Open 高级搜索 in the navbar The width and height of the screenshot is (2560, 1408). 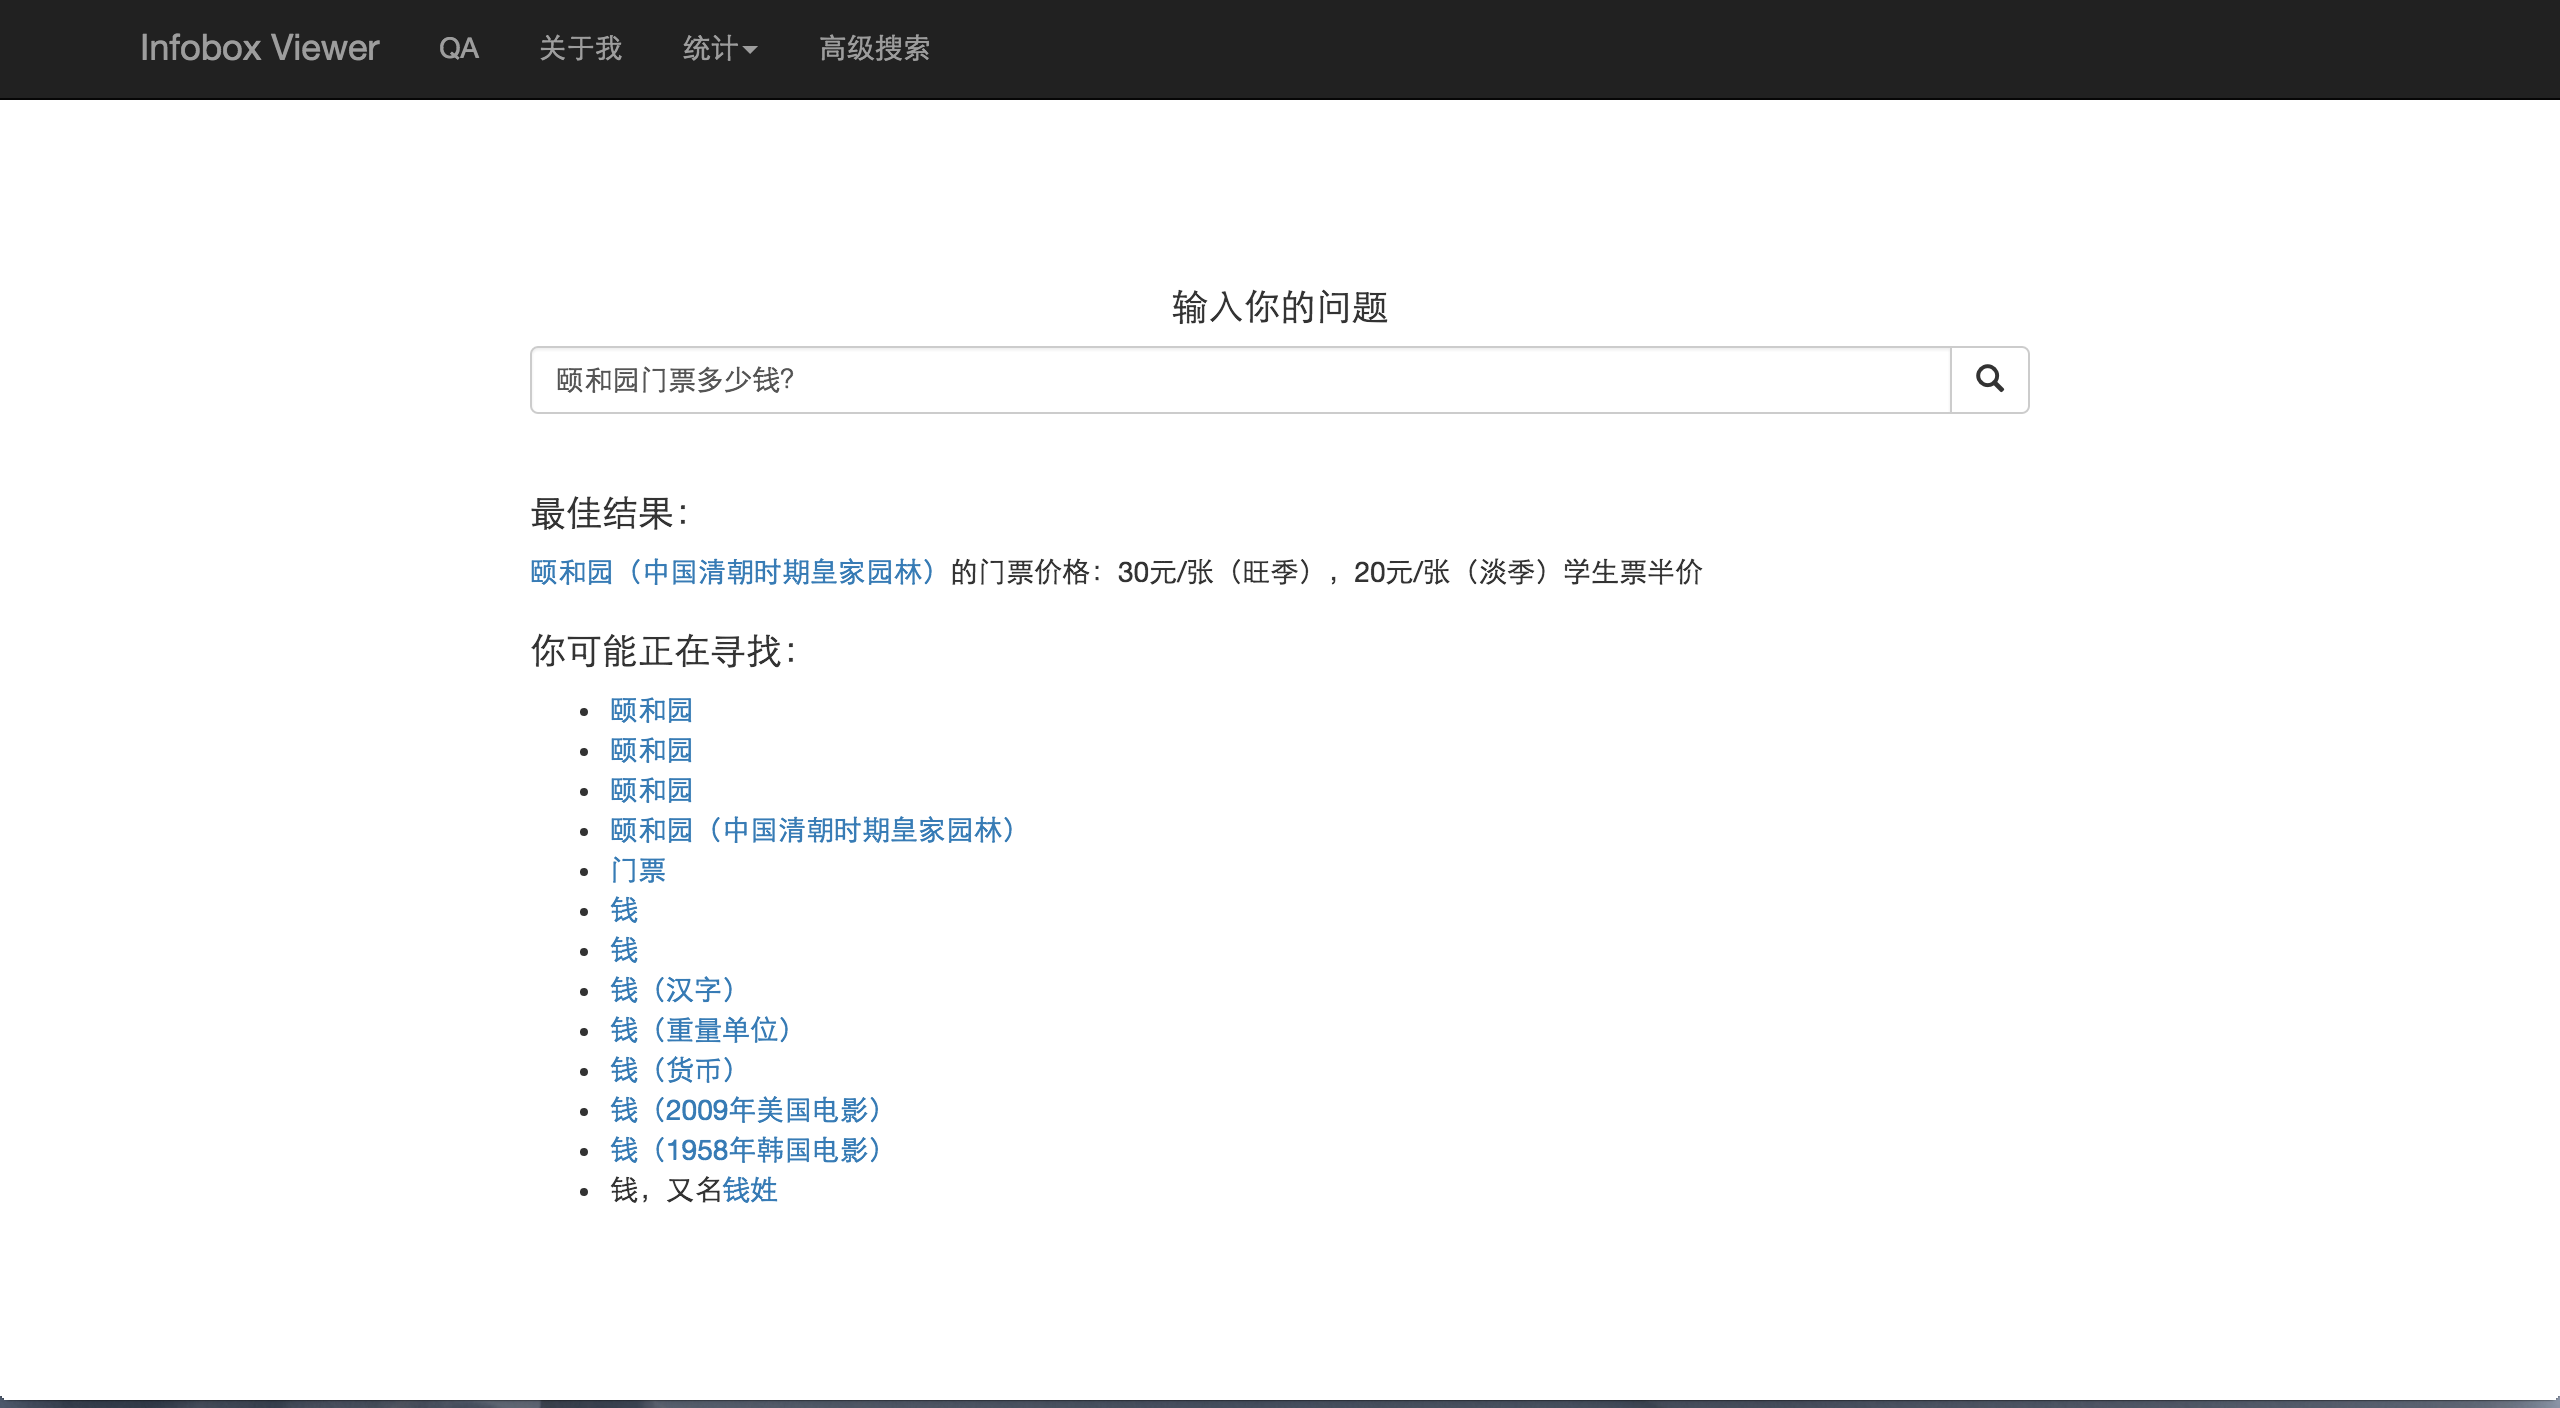874,48
